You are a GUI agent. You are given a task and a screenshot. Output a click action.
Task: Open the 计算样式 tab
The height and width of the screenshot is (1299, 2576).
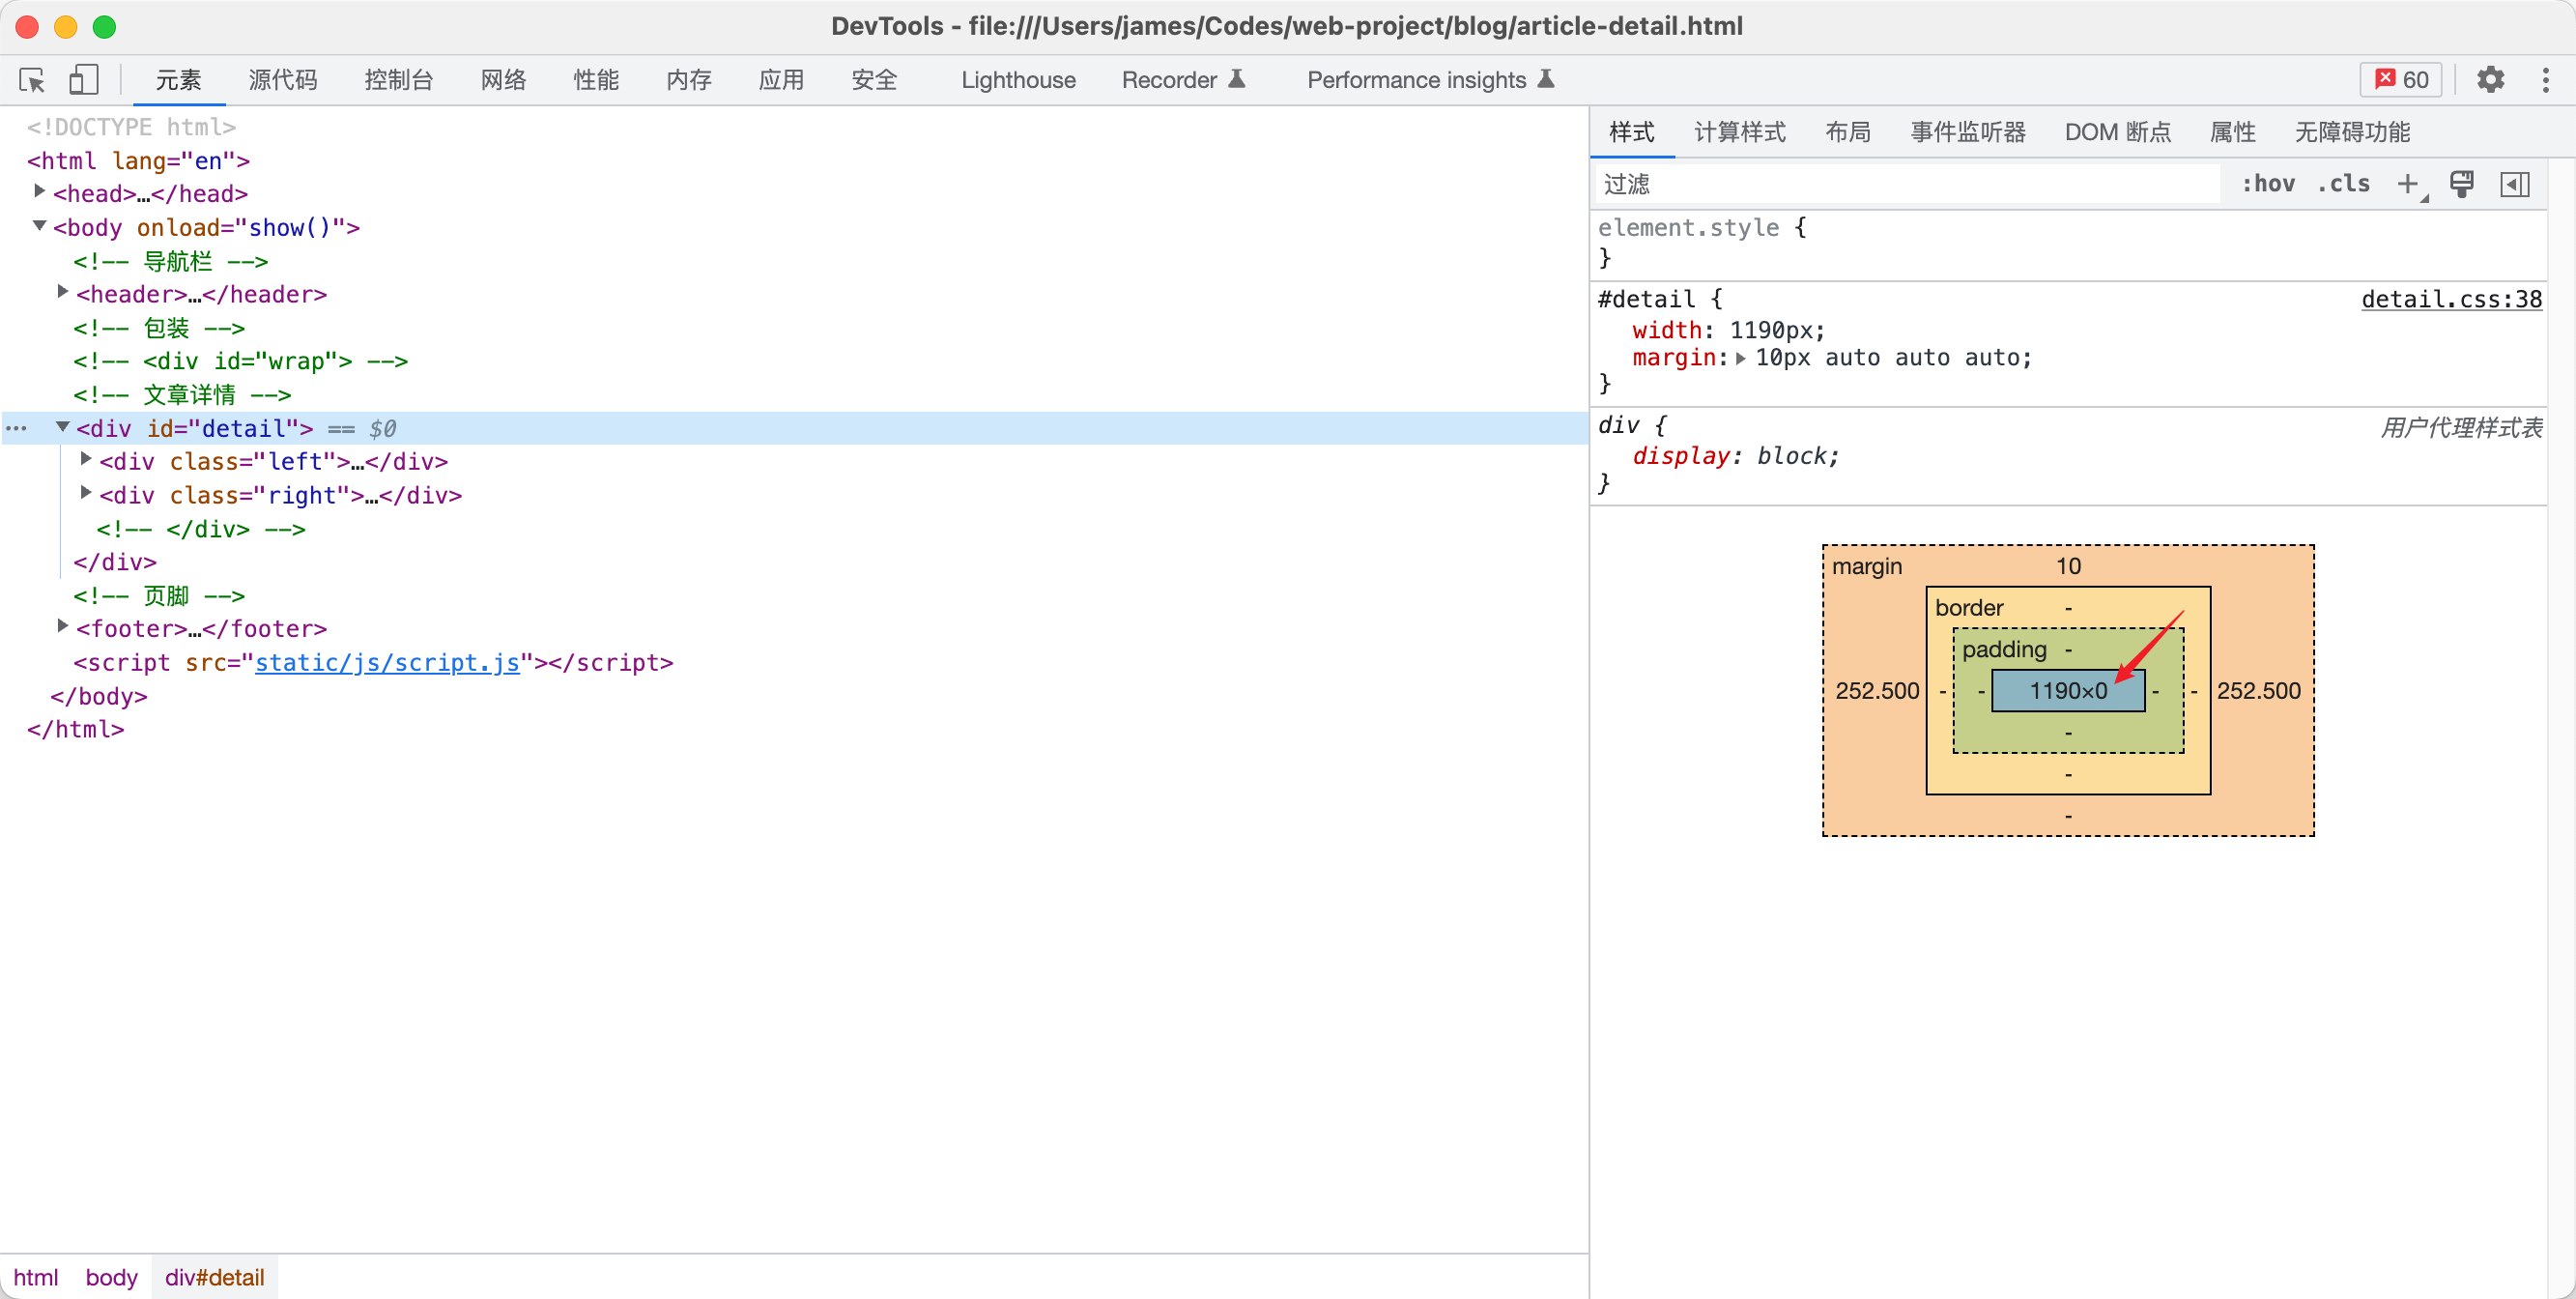[1739, 132]
